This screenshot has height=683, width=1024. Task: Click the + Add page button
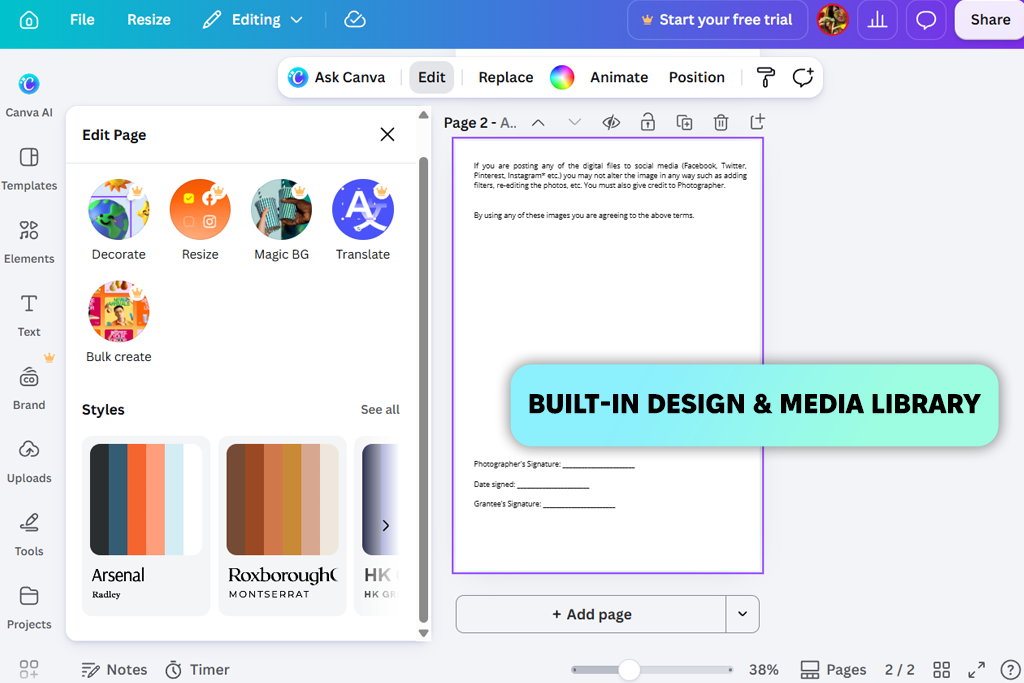tap(591, 614)
